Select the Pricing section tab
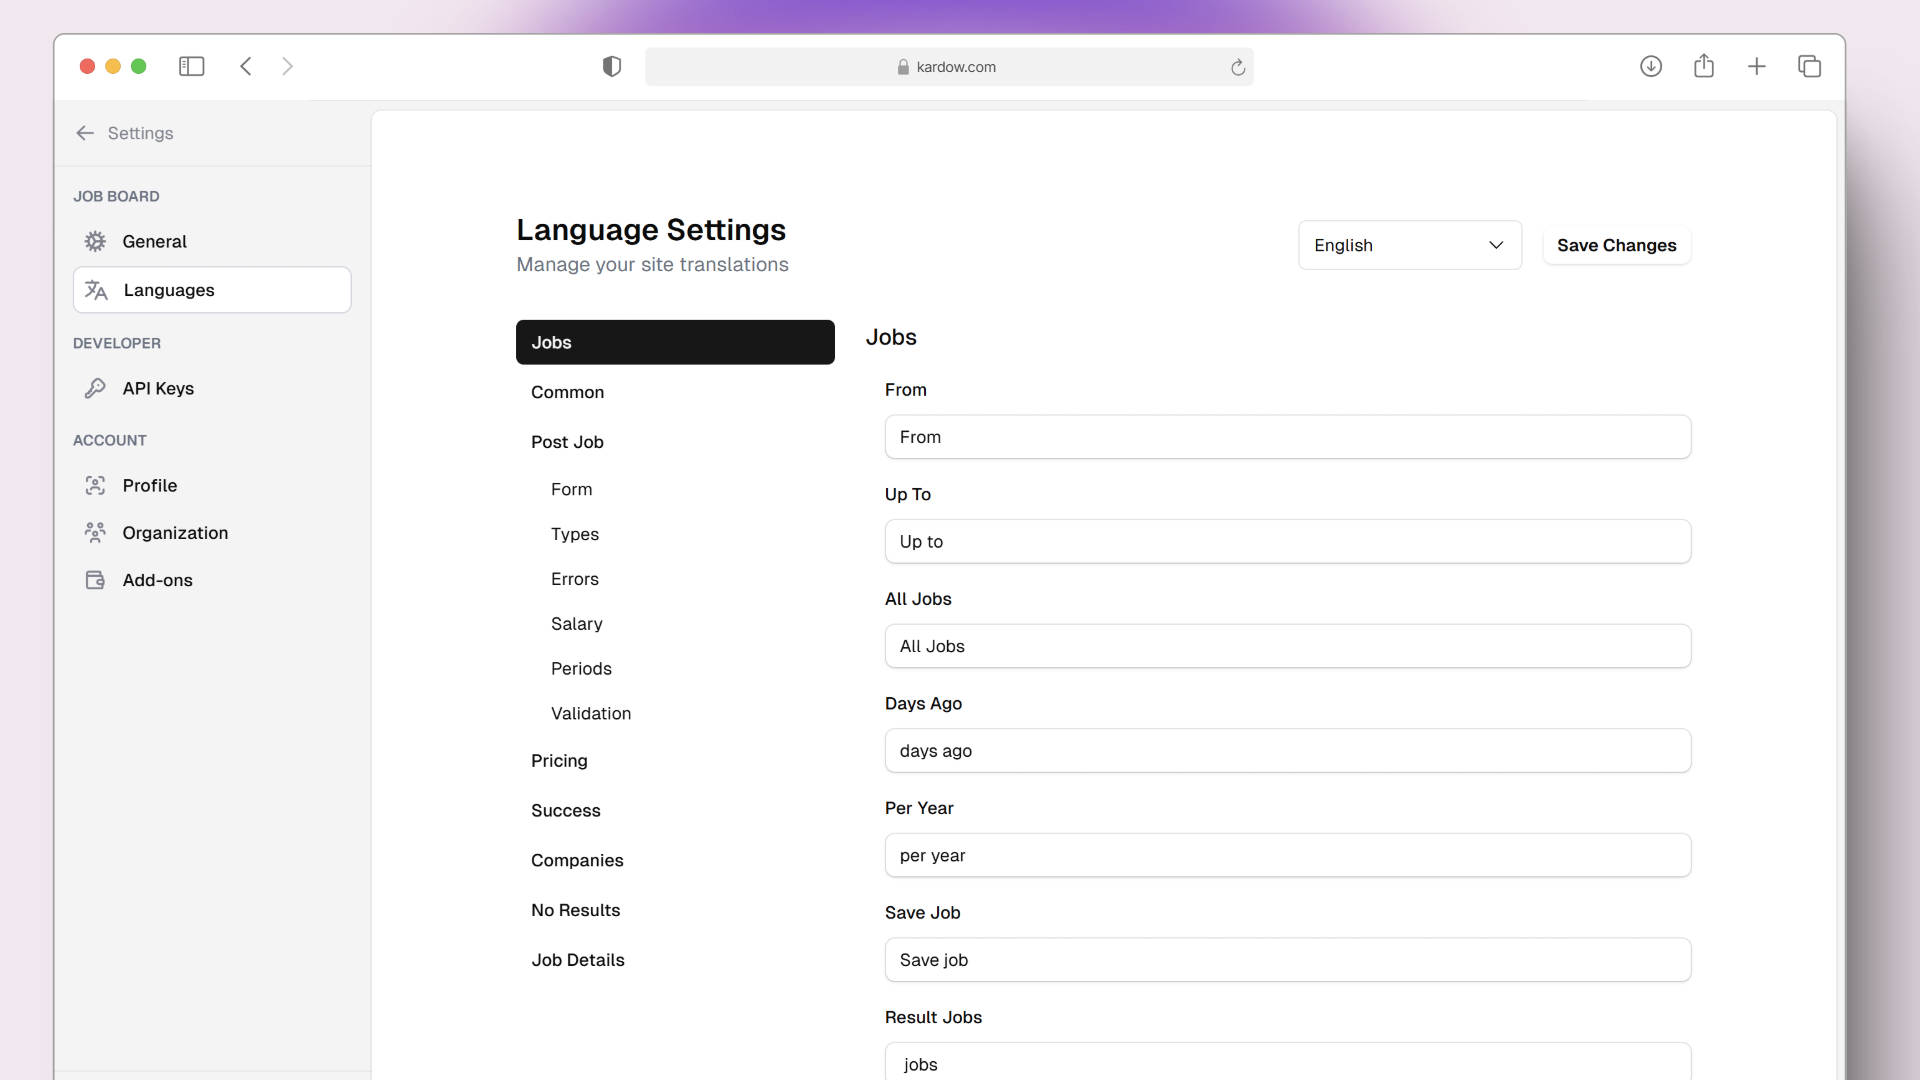Image resolution: width=1920 pixels, height=1080 pixels. click(x=559, y=760)
